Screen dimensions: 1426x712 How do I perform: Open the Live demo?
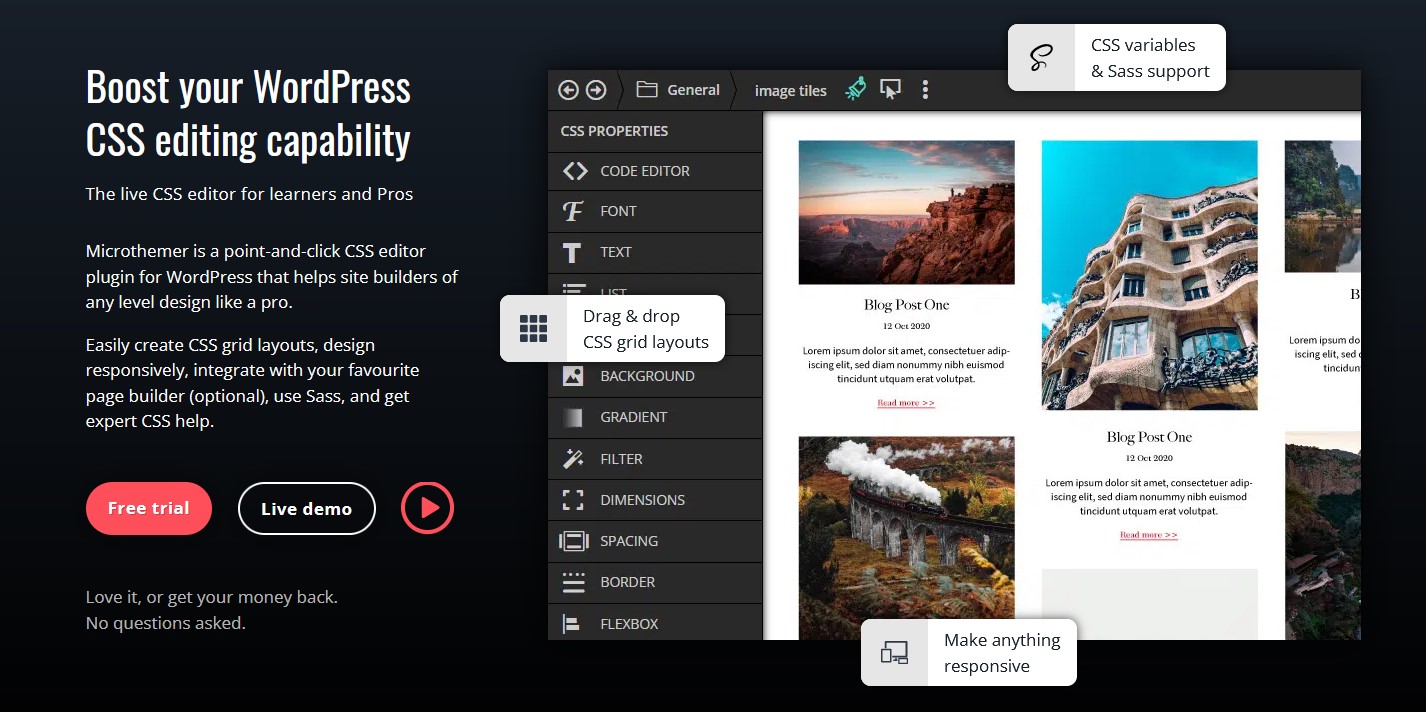(306, 508)
